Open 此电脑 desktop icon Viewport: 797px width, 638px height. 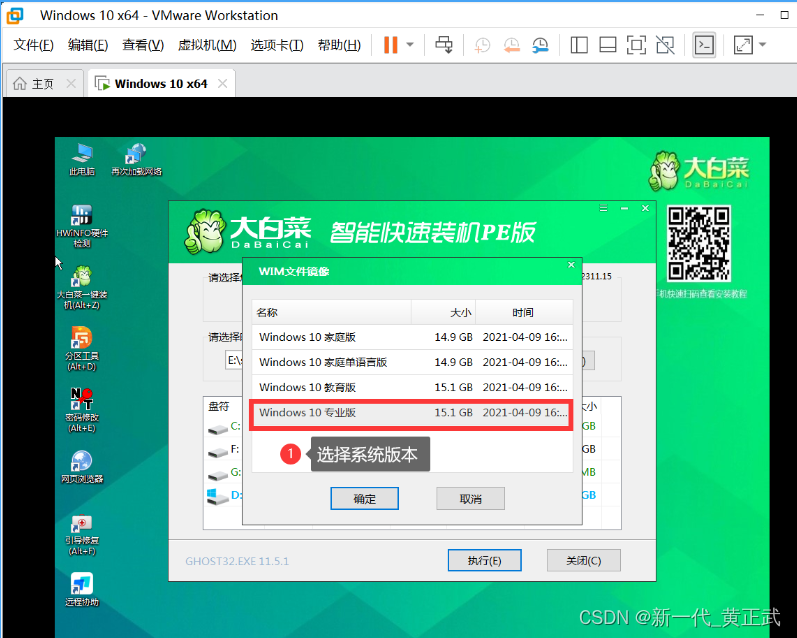tap(82, 159)
